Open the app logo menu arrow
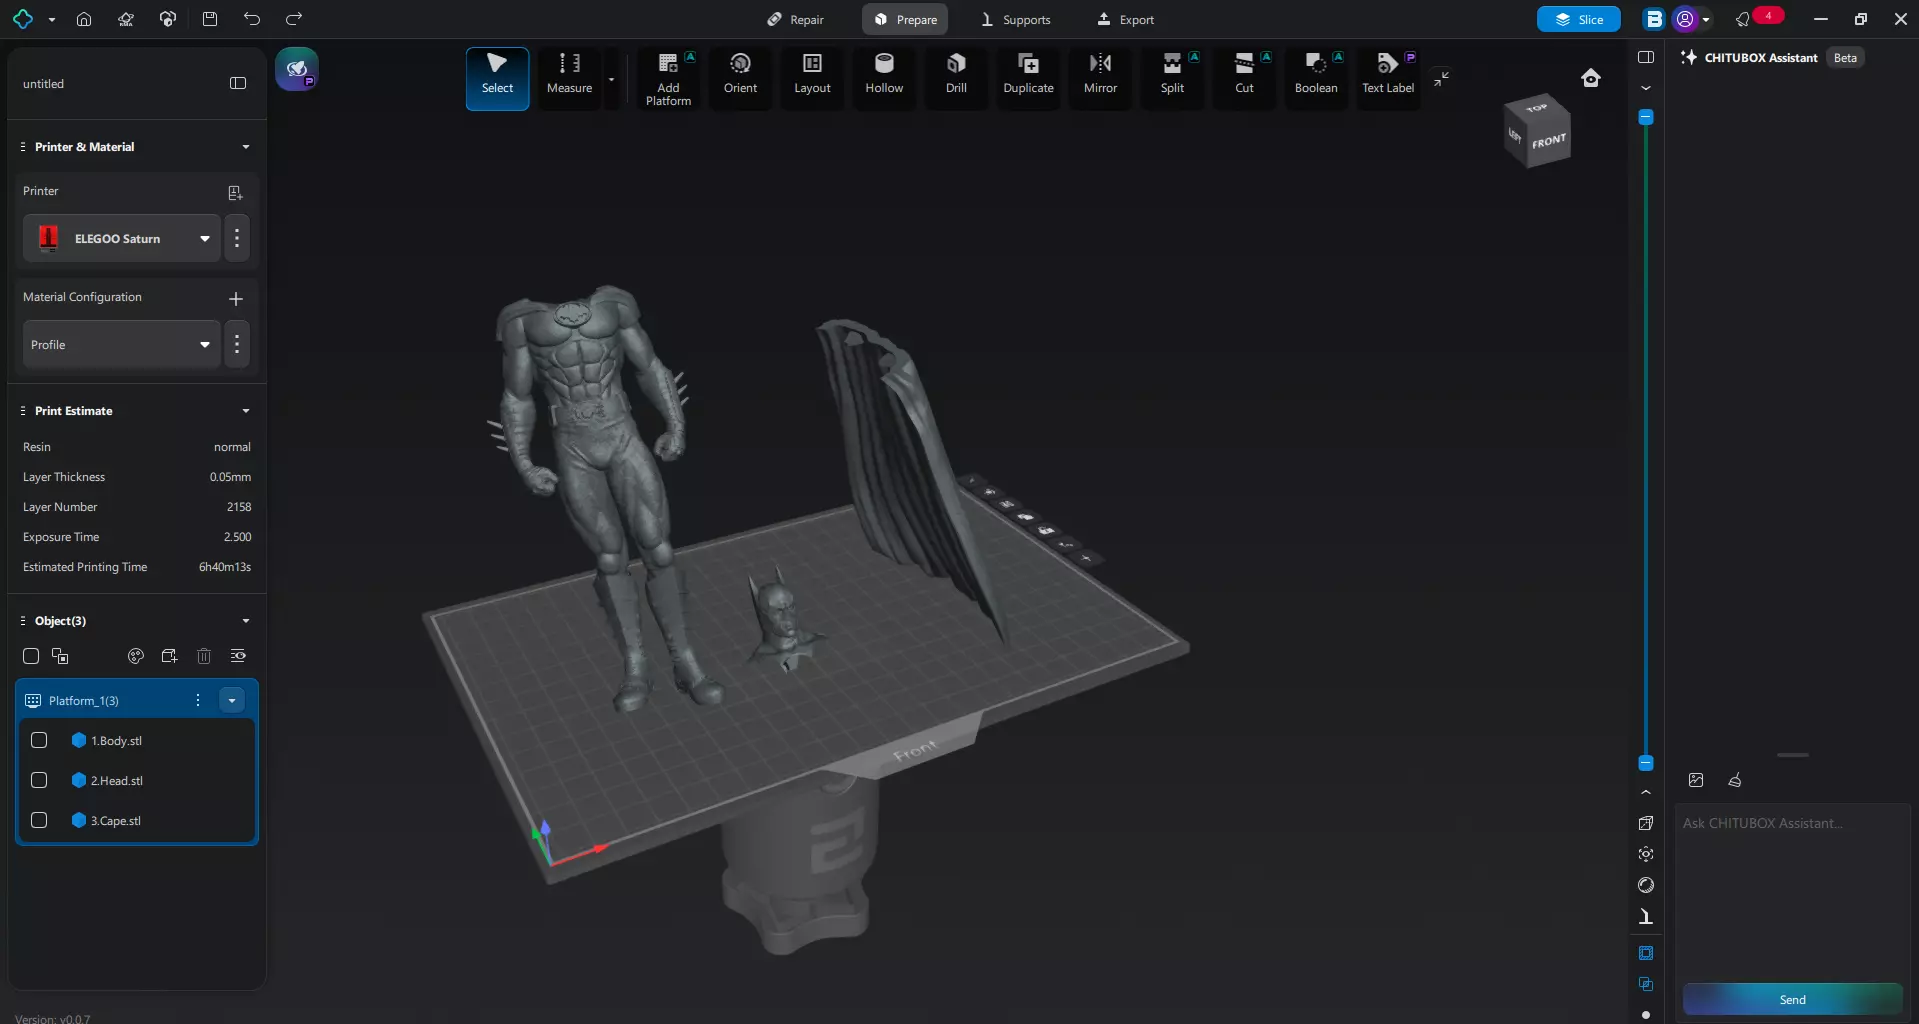The width and height of the screenshot is (1919, 1024). (52, 19)
